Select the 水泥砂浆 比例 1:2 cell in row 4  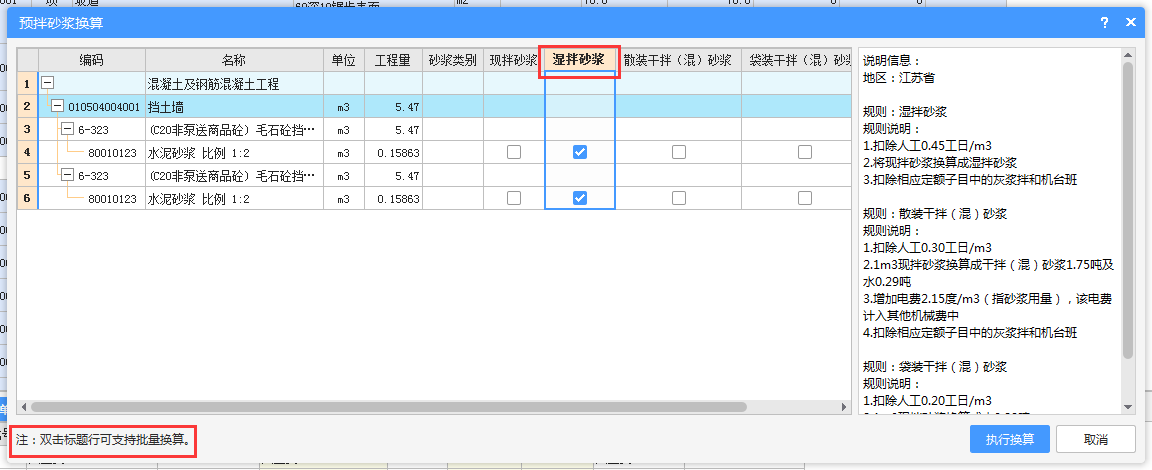[x=234, y=152]
